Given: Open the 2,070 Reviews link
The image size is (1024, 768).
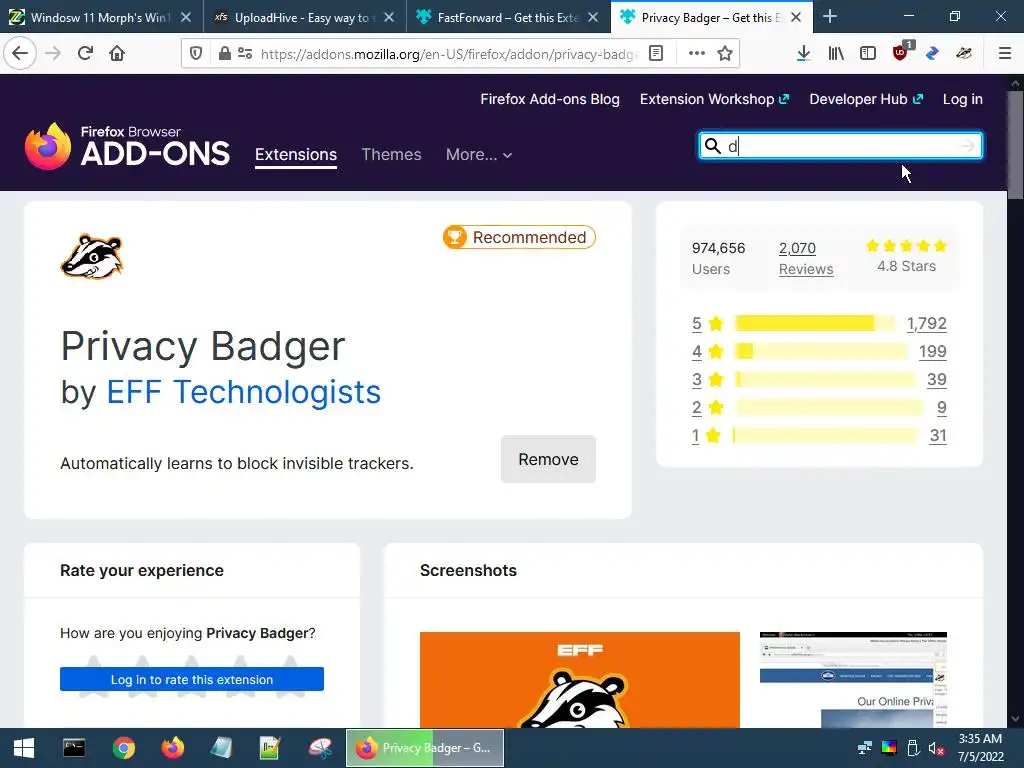Looking at the screenshot, I should click(x=806, y=259).
